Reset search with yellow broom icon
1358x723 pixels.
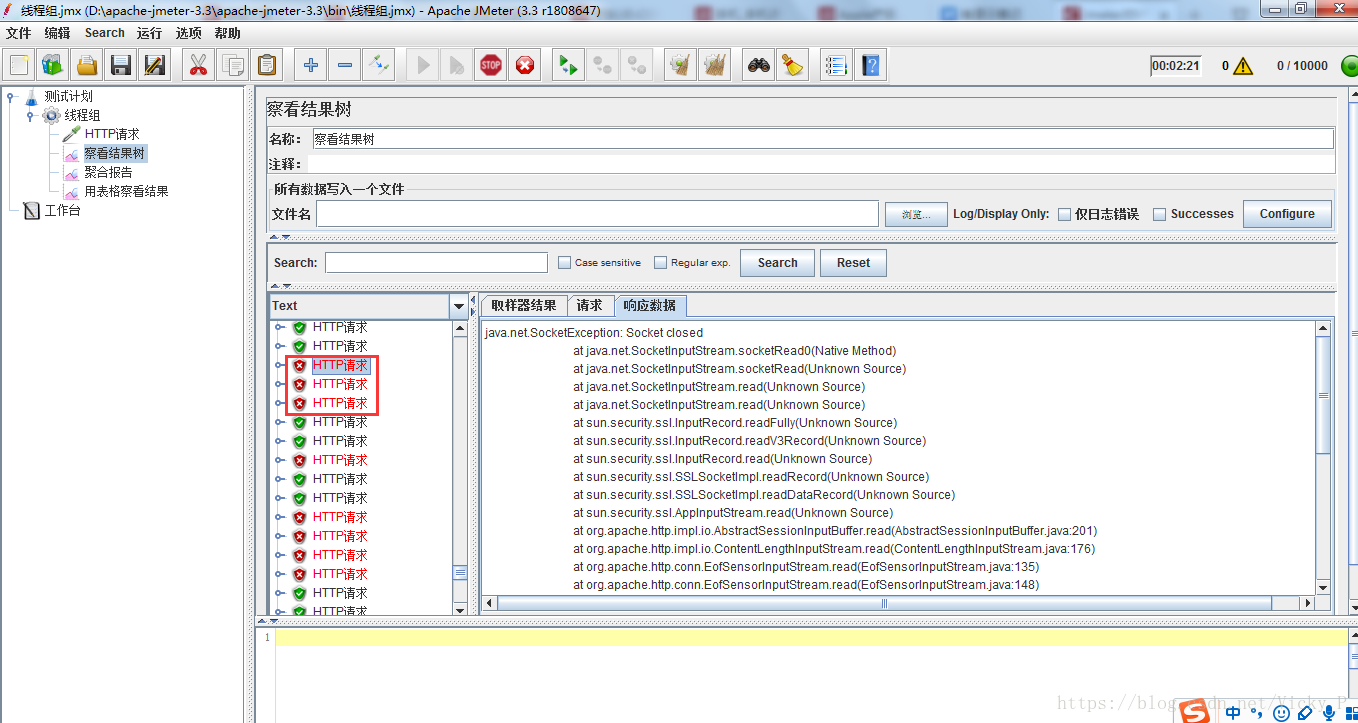tap(793, 66)
